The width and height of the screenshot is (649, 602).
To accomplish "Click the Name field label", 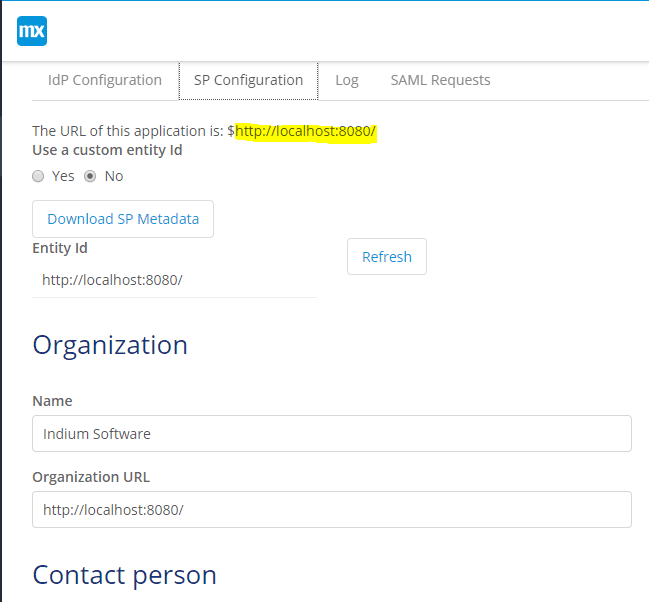I will (x=53, y=401).
